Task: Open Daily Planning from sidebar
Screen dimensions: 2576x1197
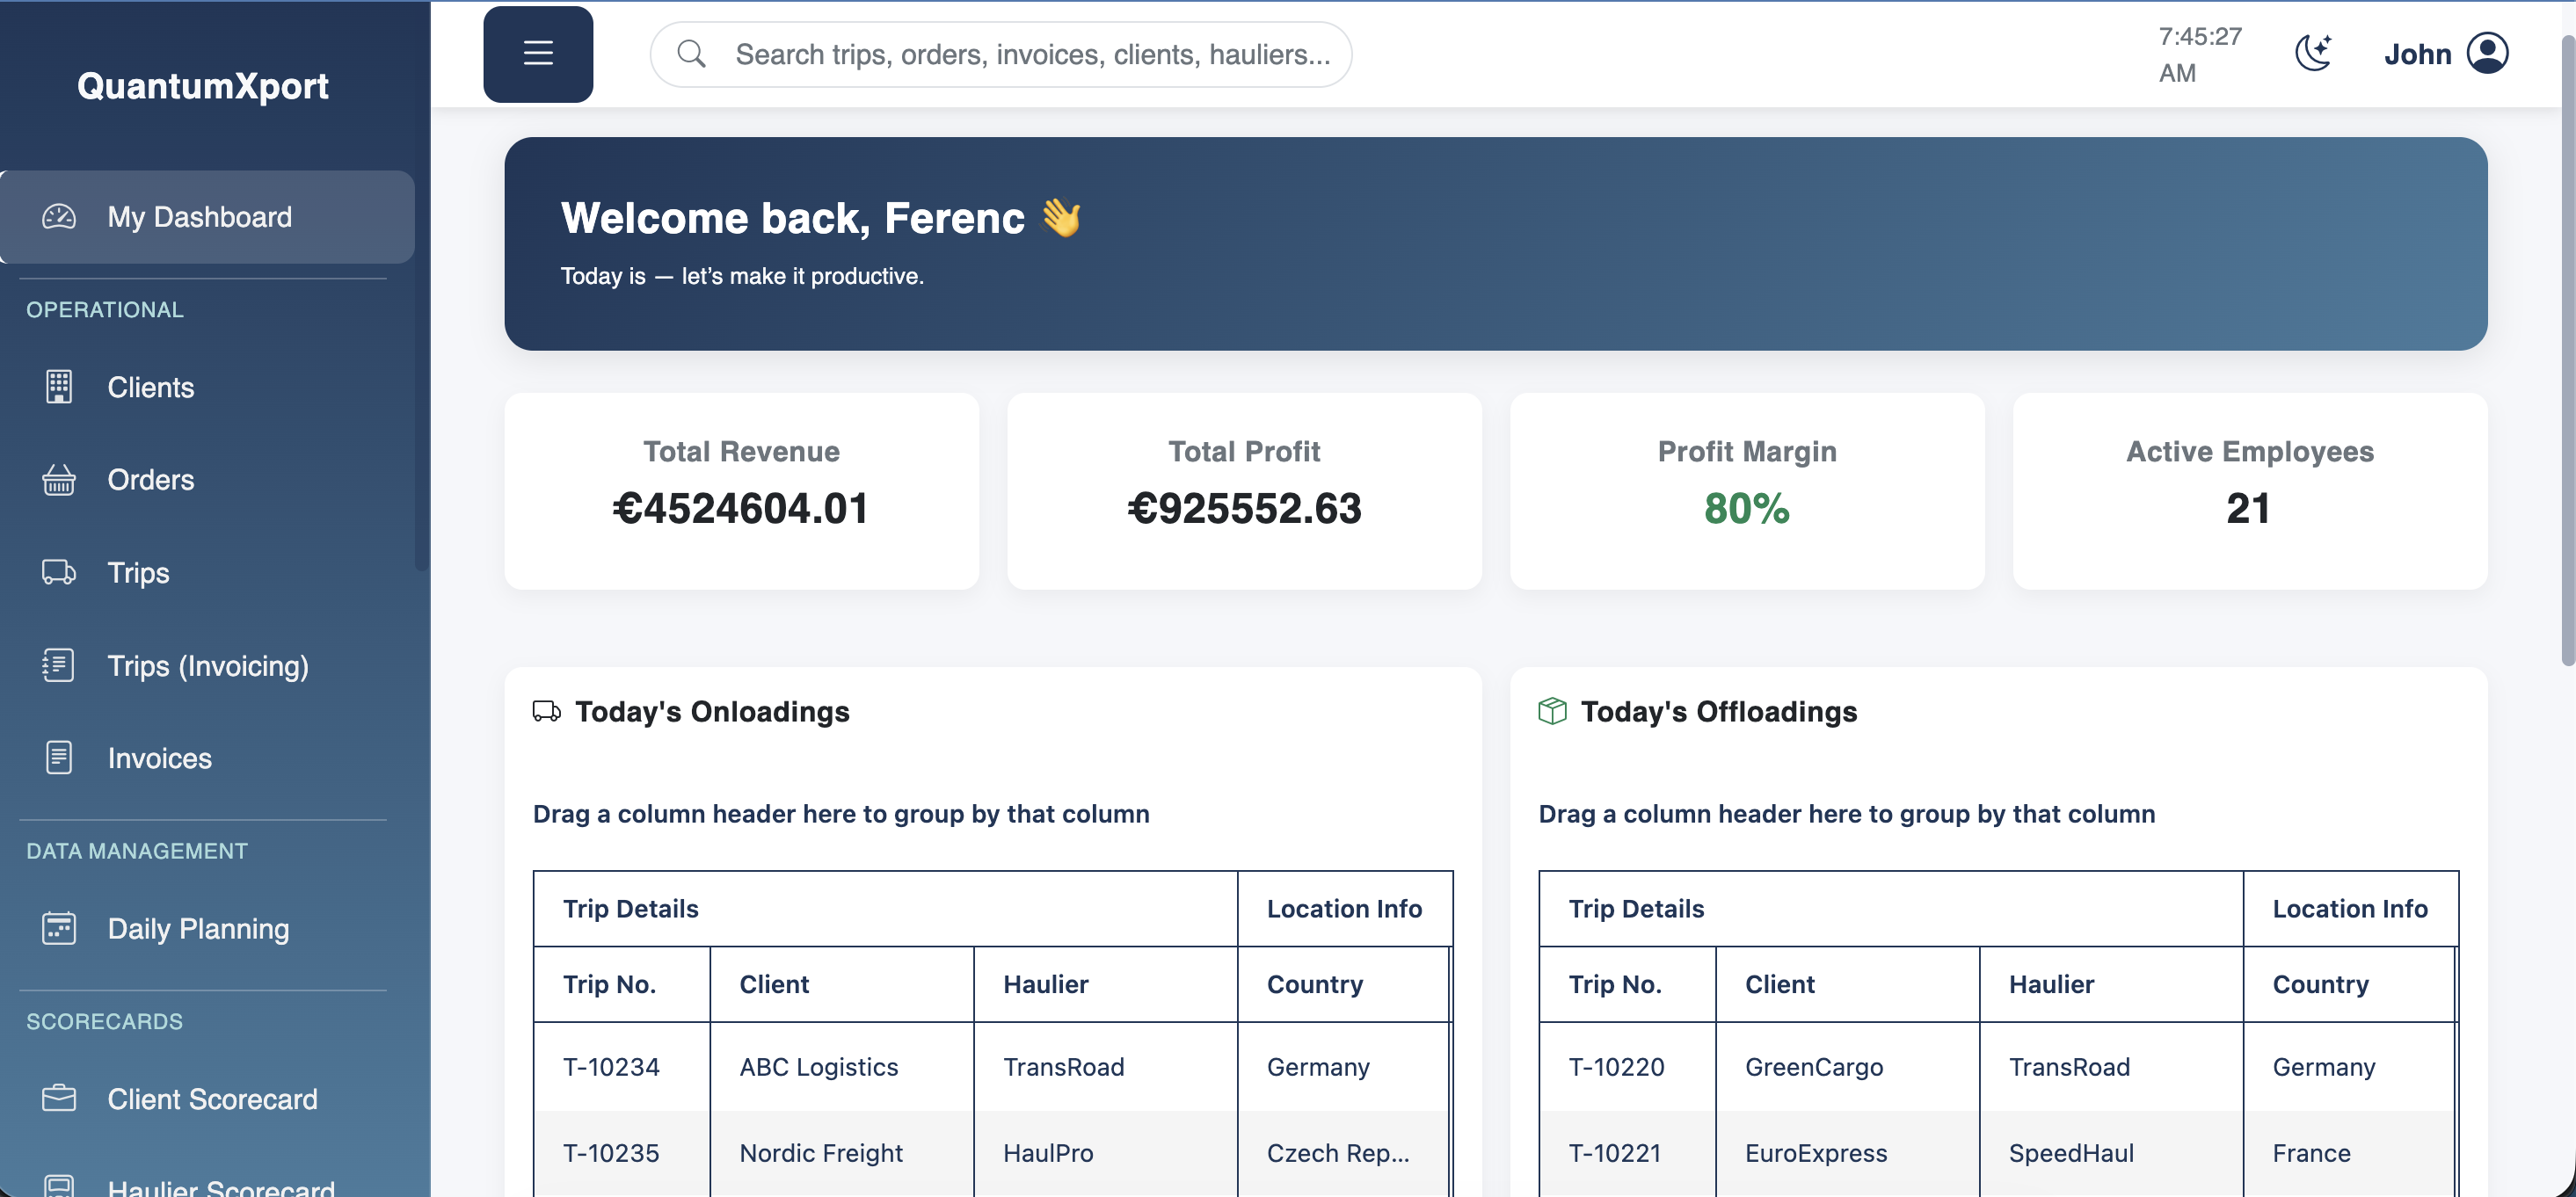Action: [198, 929]
